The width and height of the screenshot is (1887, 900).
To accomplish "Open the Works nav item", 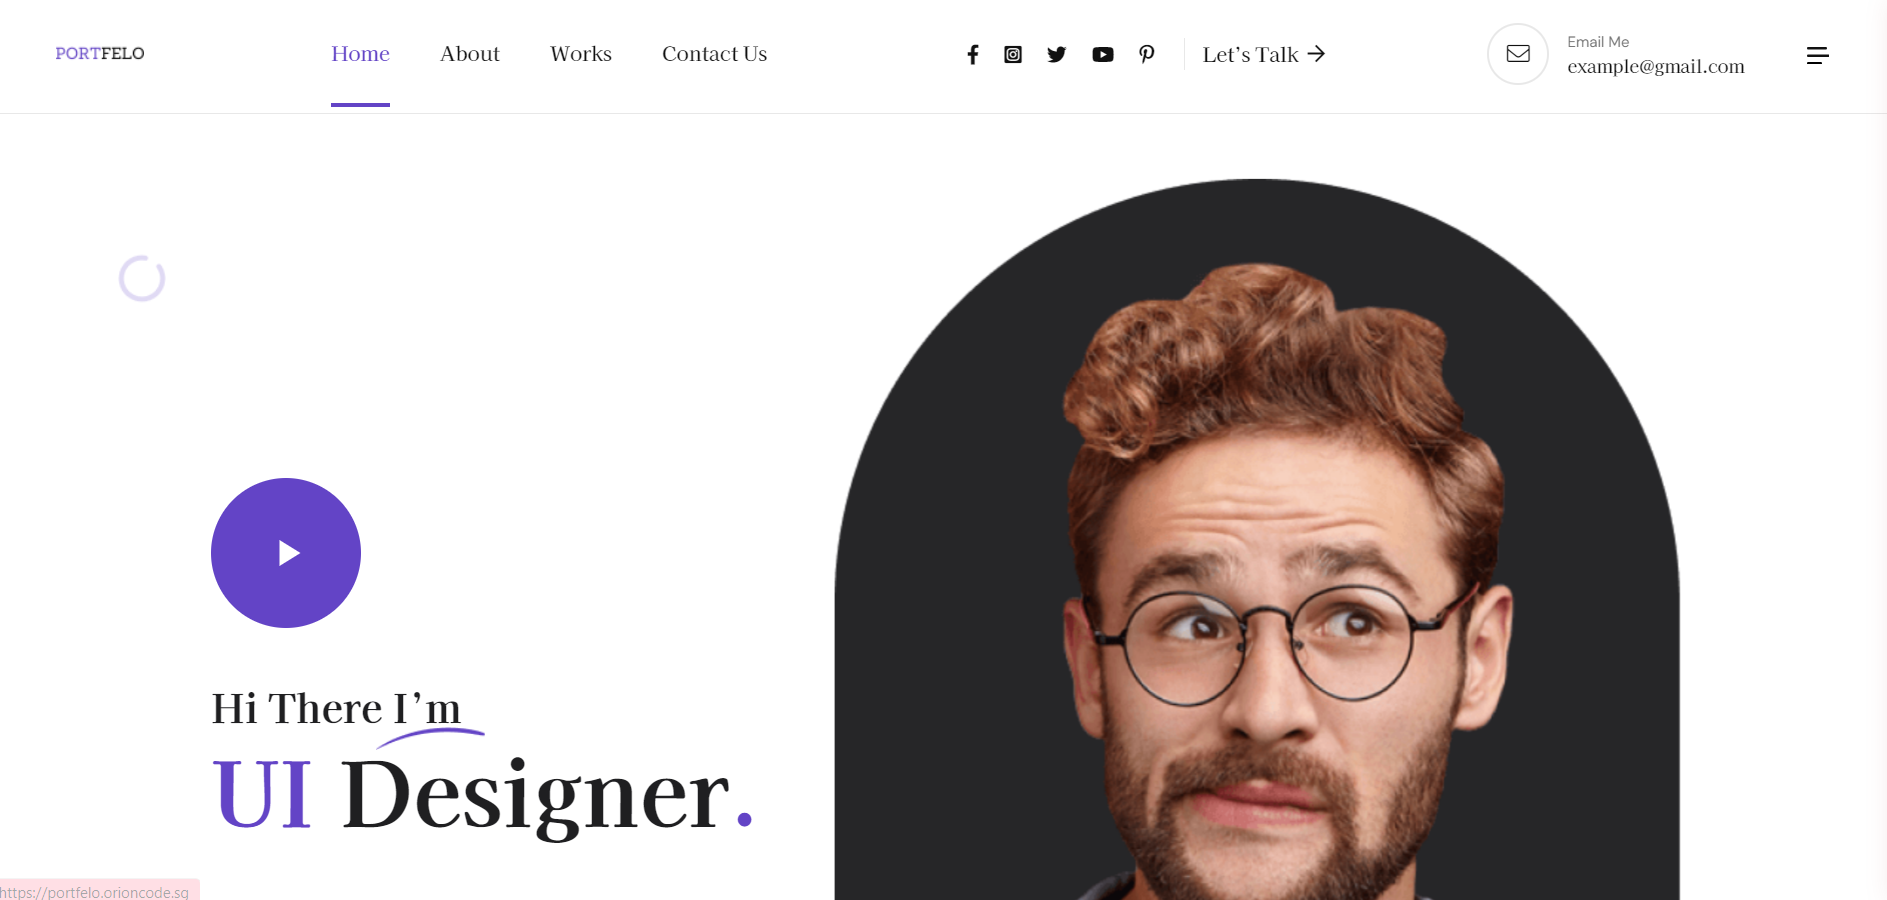I will click(x=581, y=54).
